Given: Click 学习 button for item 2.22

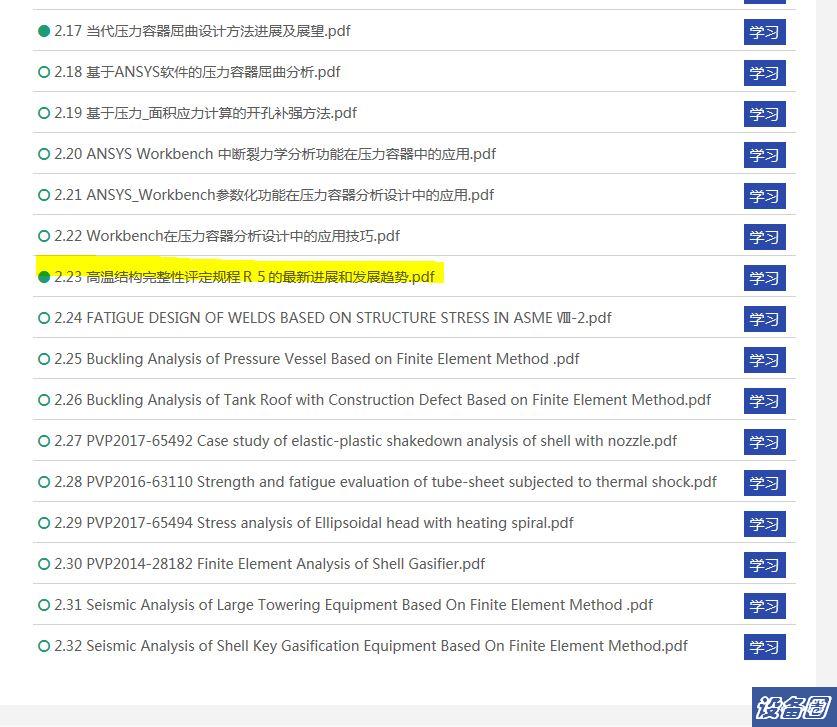Looking at the screenshot, I should [x=764, y=237].
